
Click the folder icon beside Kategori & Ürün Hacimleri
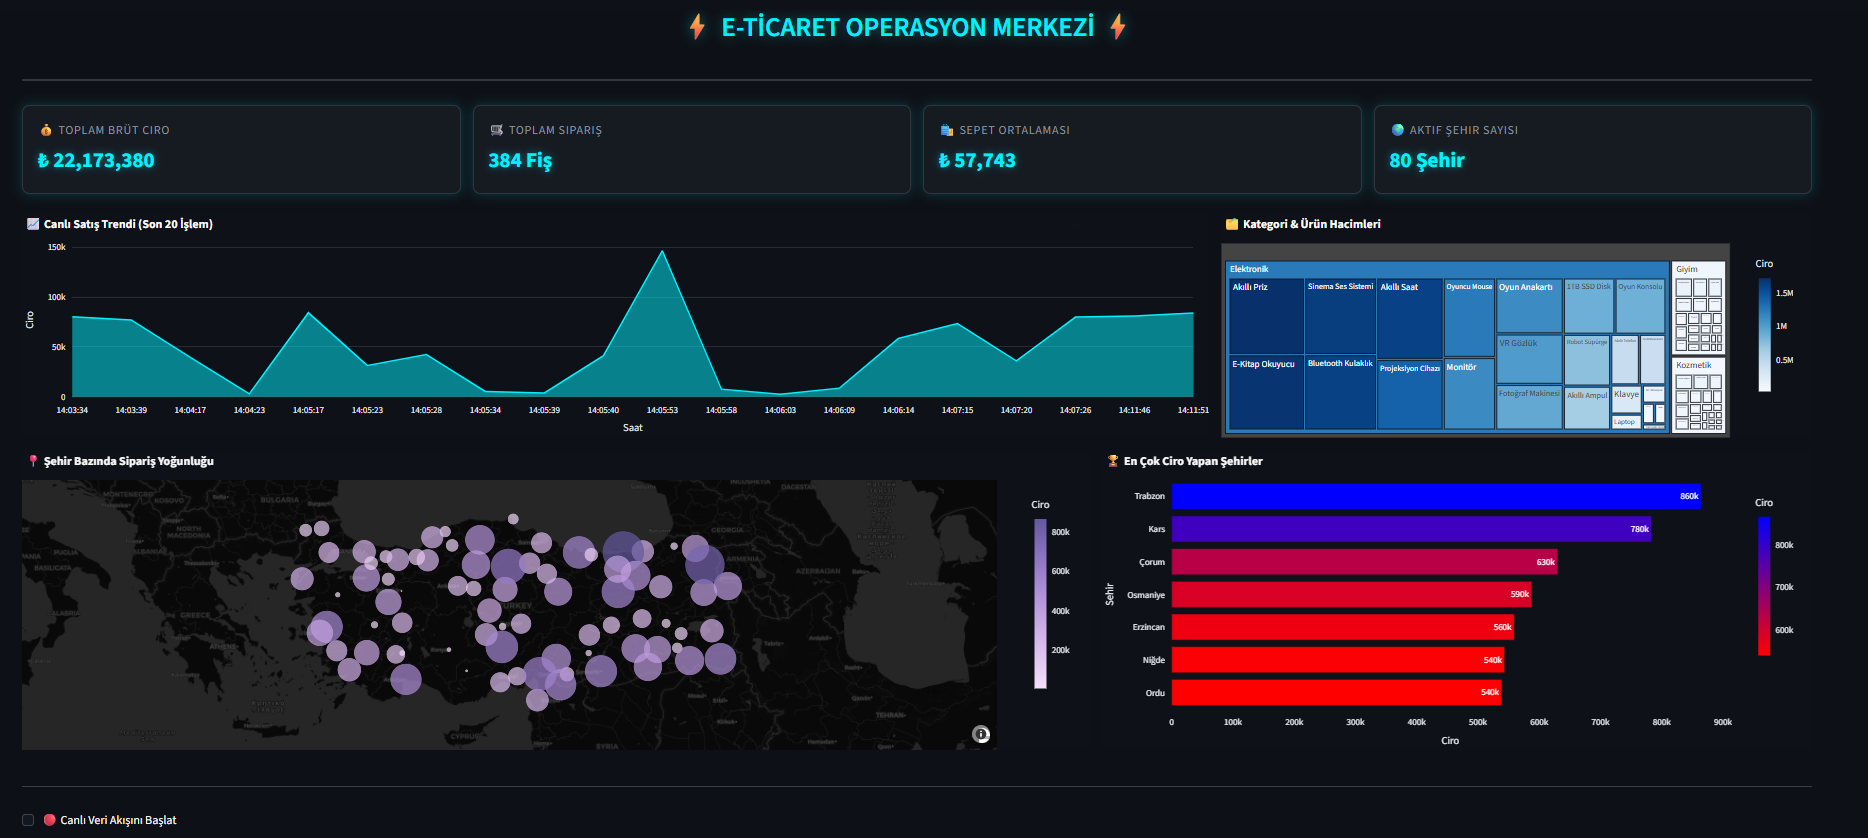(1232, 224)
